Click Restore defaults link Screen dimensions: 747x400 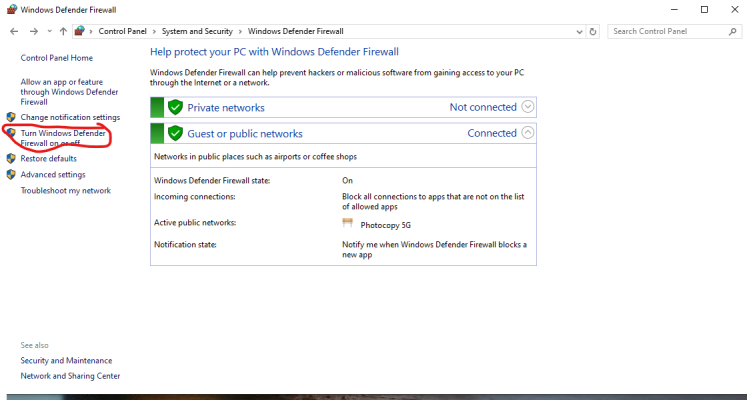coord(49,159)
